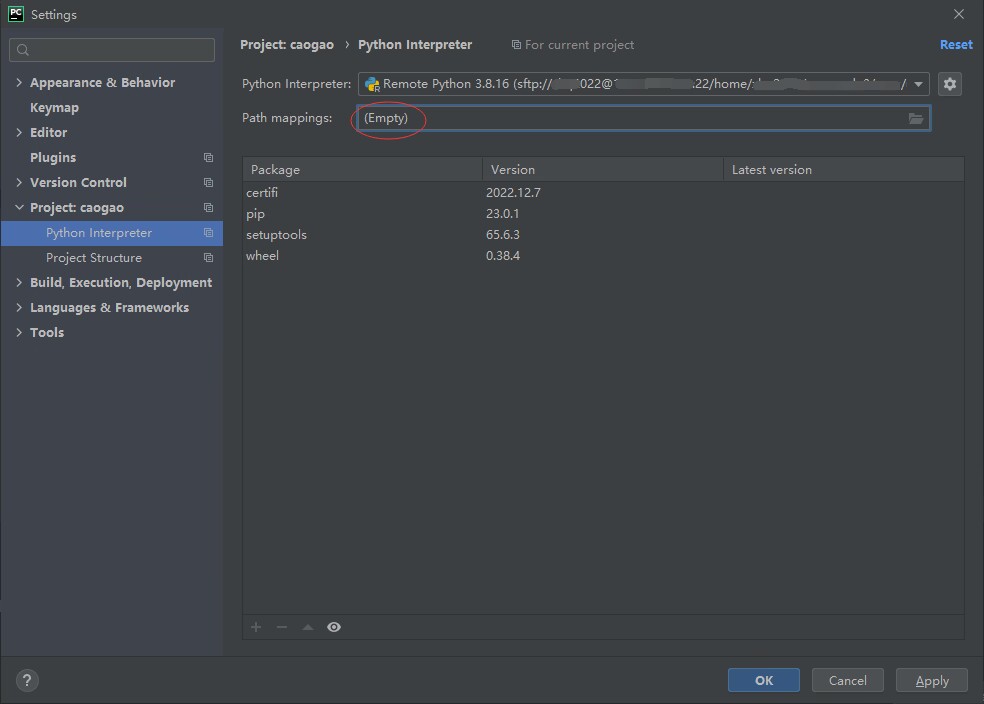Expand Languages & Frameworks chevron
Screen dimensions: 984x704
(19, 307)
